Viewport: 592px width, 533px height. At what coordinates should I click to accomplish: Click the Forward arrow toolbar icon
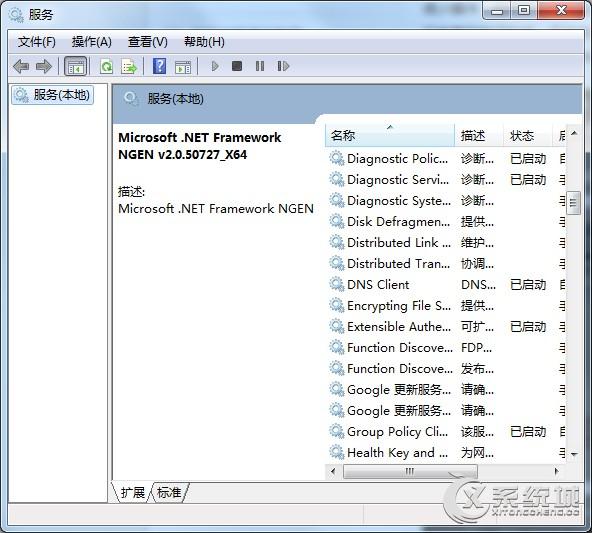click(x=44, y=66)
